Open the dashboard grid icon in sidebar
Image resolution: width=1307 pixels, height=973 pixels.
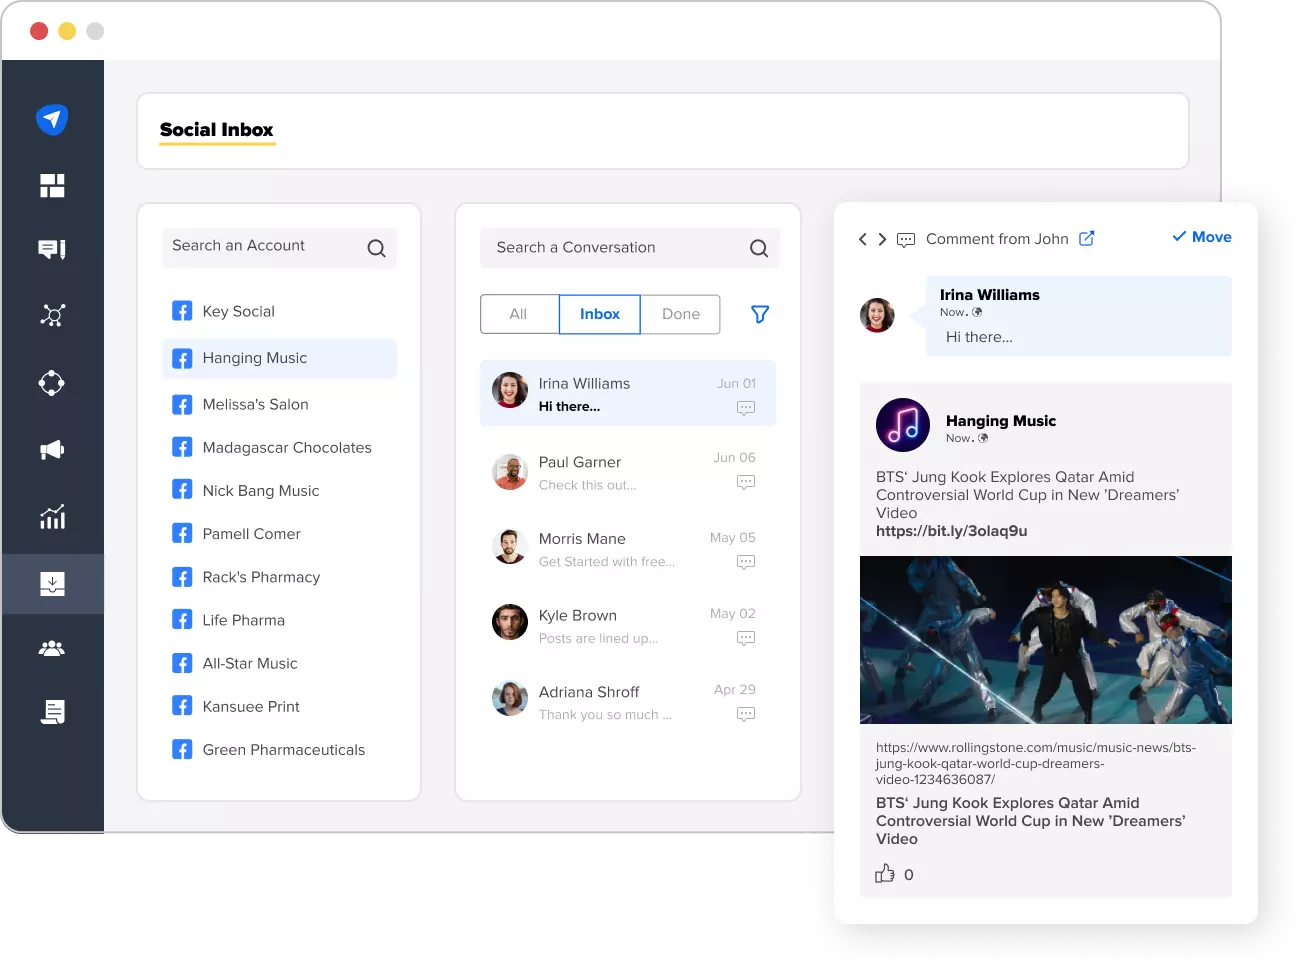pyautogui.click(x=52, y=186)
